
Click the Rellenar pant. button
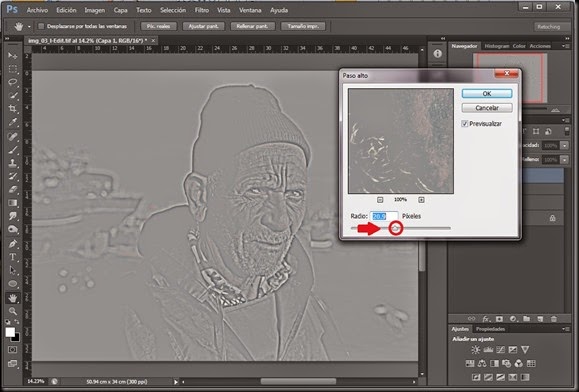click(253, 26)
